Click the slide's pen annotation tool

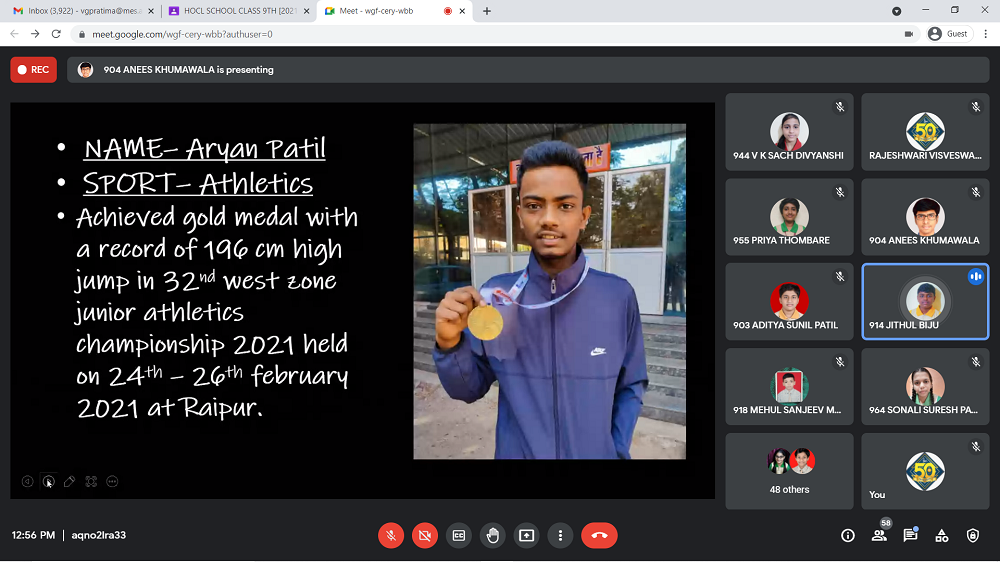pyautogui.click(x=69, y=481)
